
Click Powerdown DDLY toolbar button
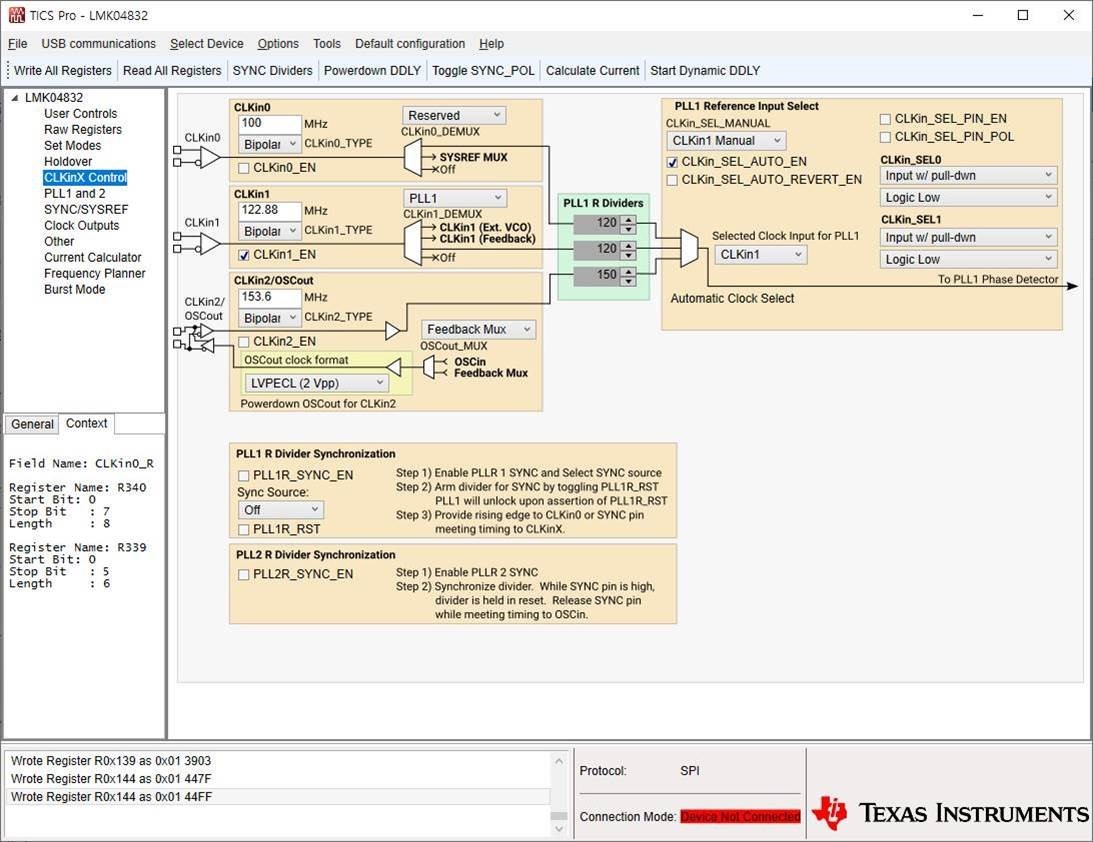(372, 70)
